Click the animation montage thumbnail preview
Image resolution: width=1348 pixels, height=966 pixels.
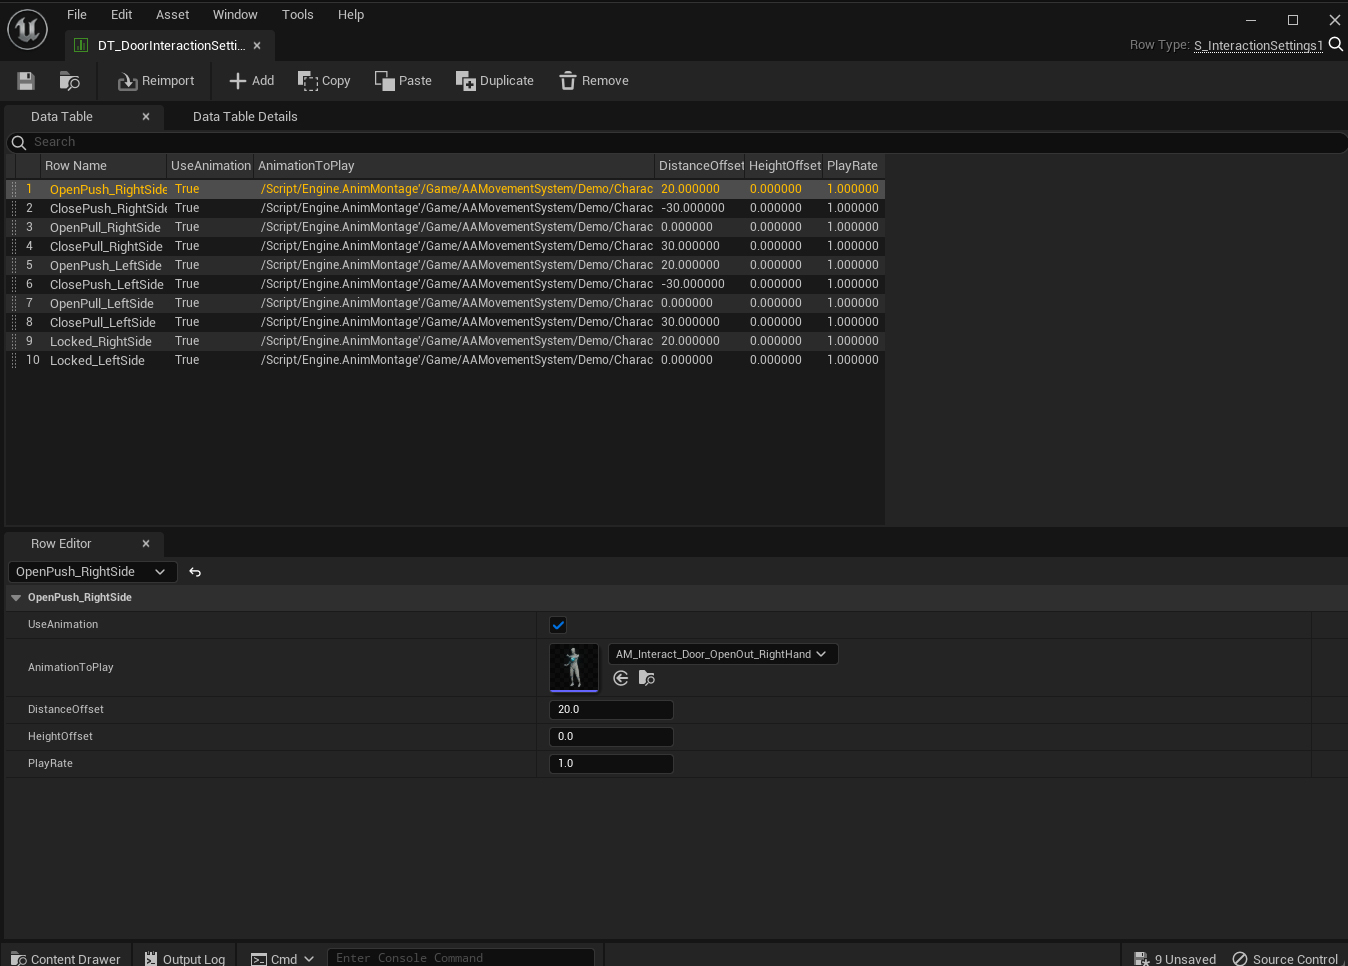point(574,667)
